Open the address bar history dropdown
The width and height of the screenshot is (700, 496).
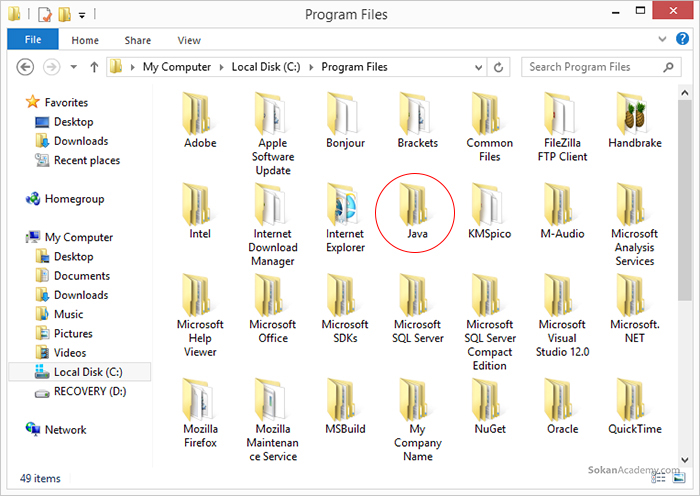[478, 67]
